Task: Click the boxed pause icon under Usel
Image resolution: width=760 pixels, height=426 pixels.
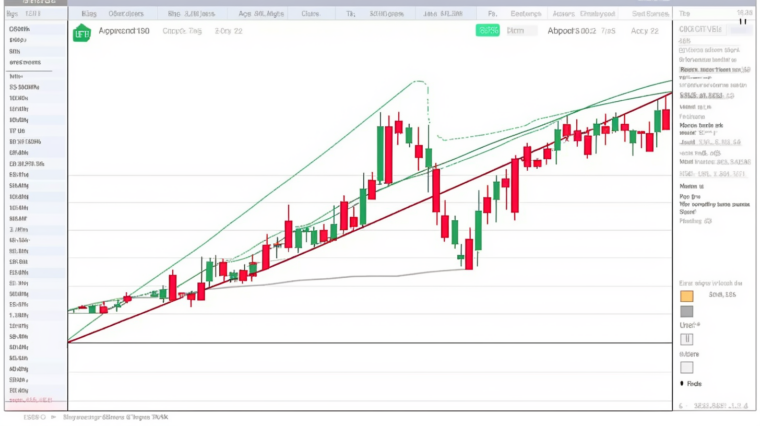Action: 687,339
